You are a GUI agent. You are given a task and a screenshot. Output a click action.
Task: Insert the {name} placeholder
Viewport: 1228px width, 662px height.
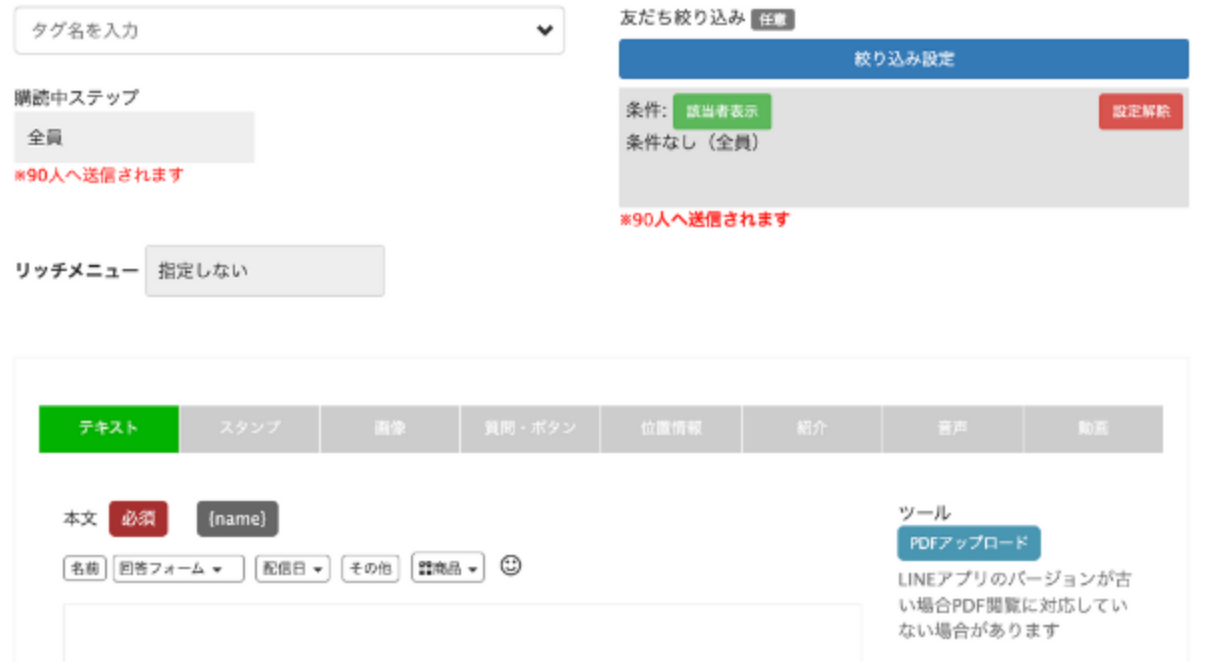coord(237,519)
